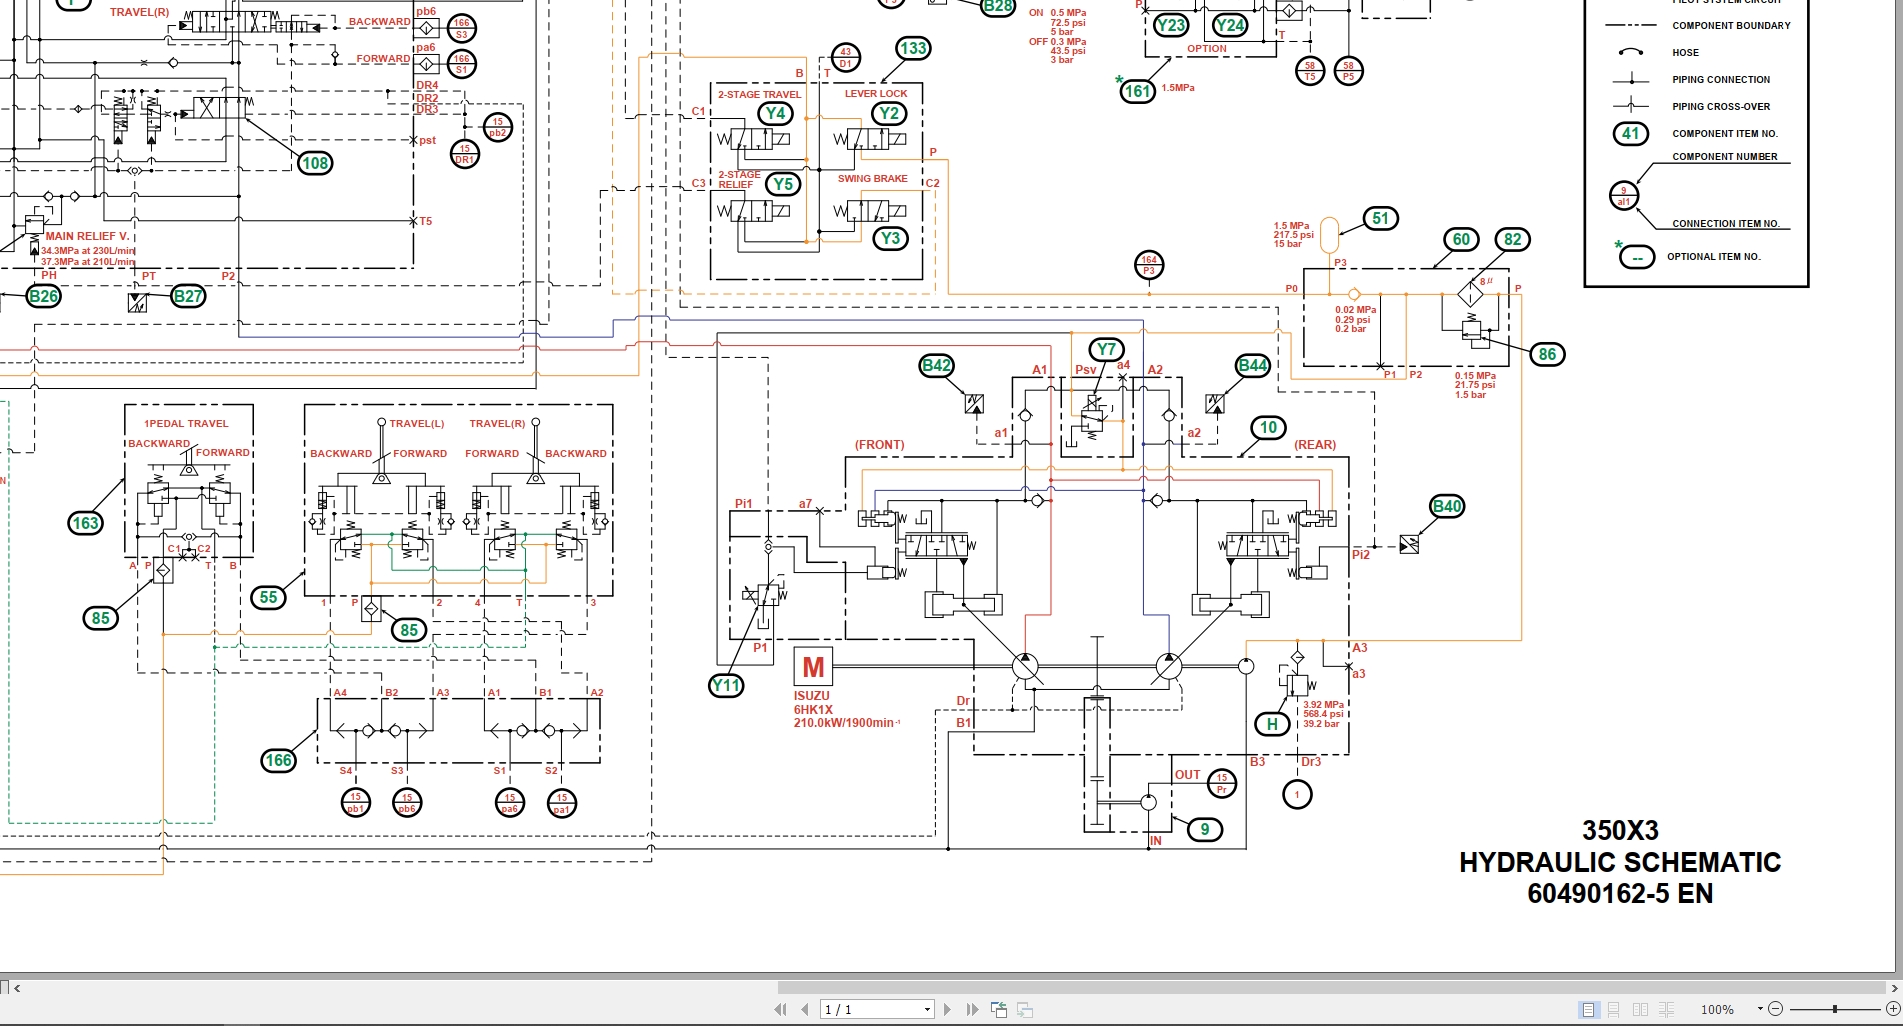Enable single page view layout
The width and height of the screenshot is (1903, 1026).
(x=1587, y=1008)
